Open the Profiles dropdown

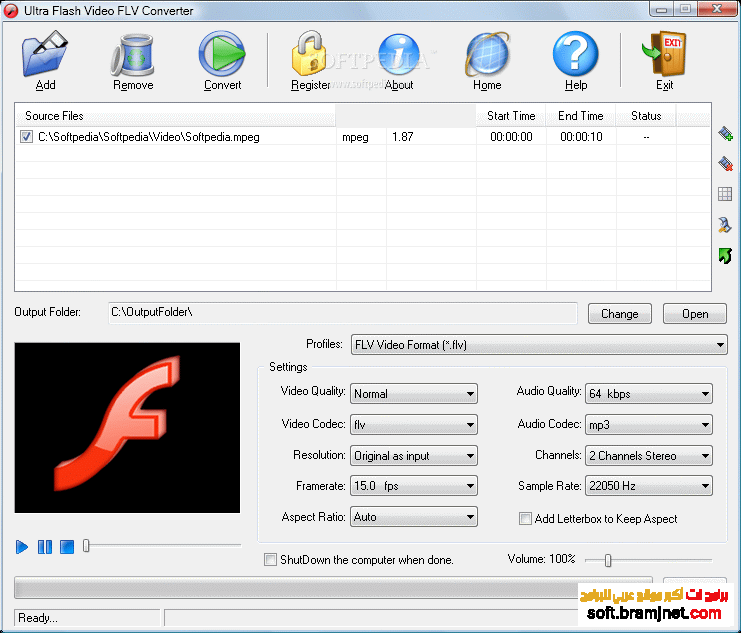coord(539,345)
